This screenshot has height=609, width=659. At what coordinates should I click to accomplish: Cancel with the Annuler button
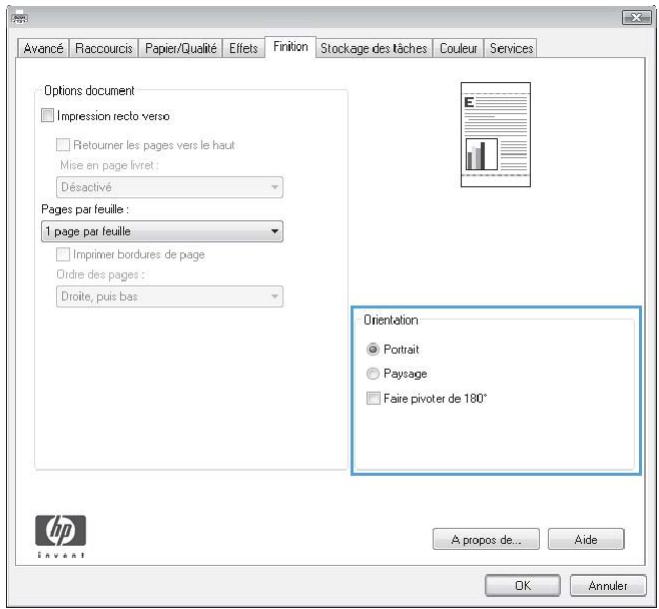click(x=608, y=585)
